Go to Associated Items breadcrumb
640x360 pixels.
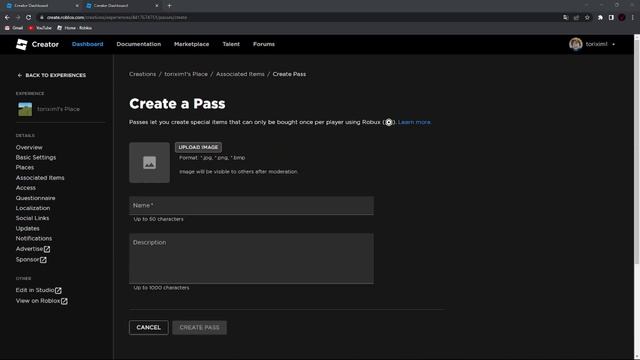point(240,74)
